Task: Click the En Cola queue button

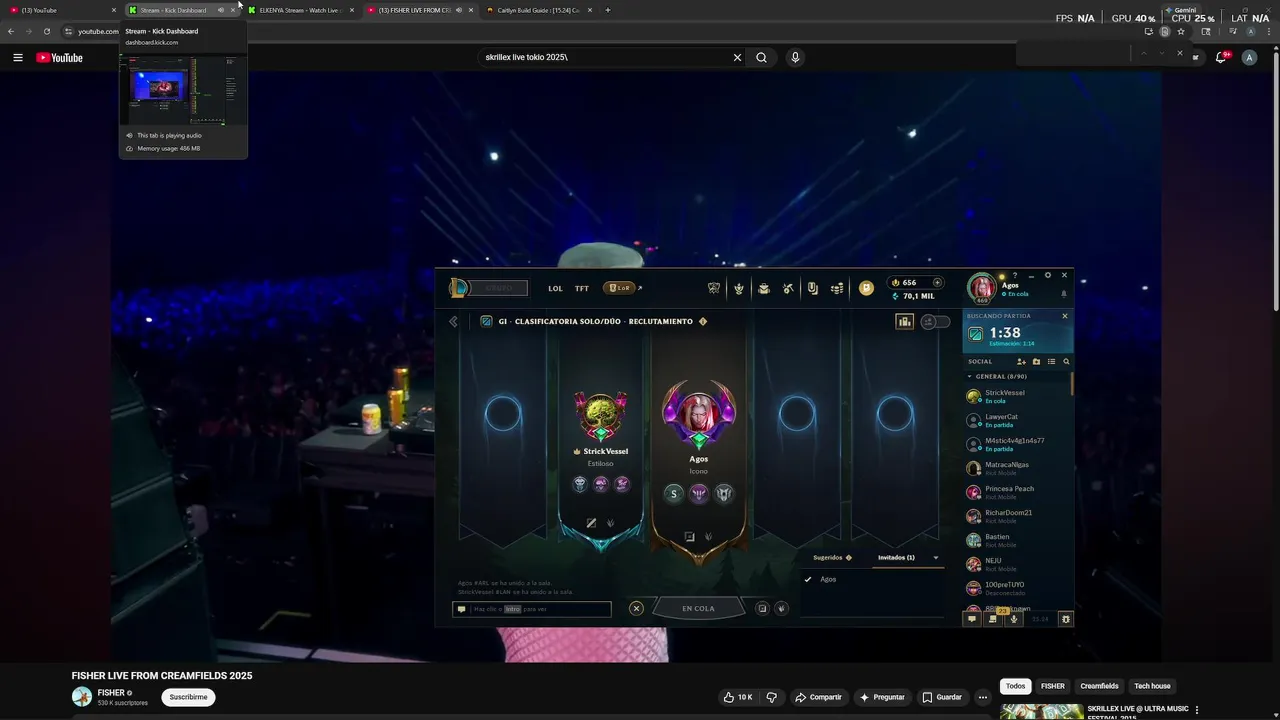Action: click(x=698, y=608)
